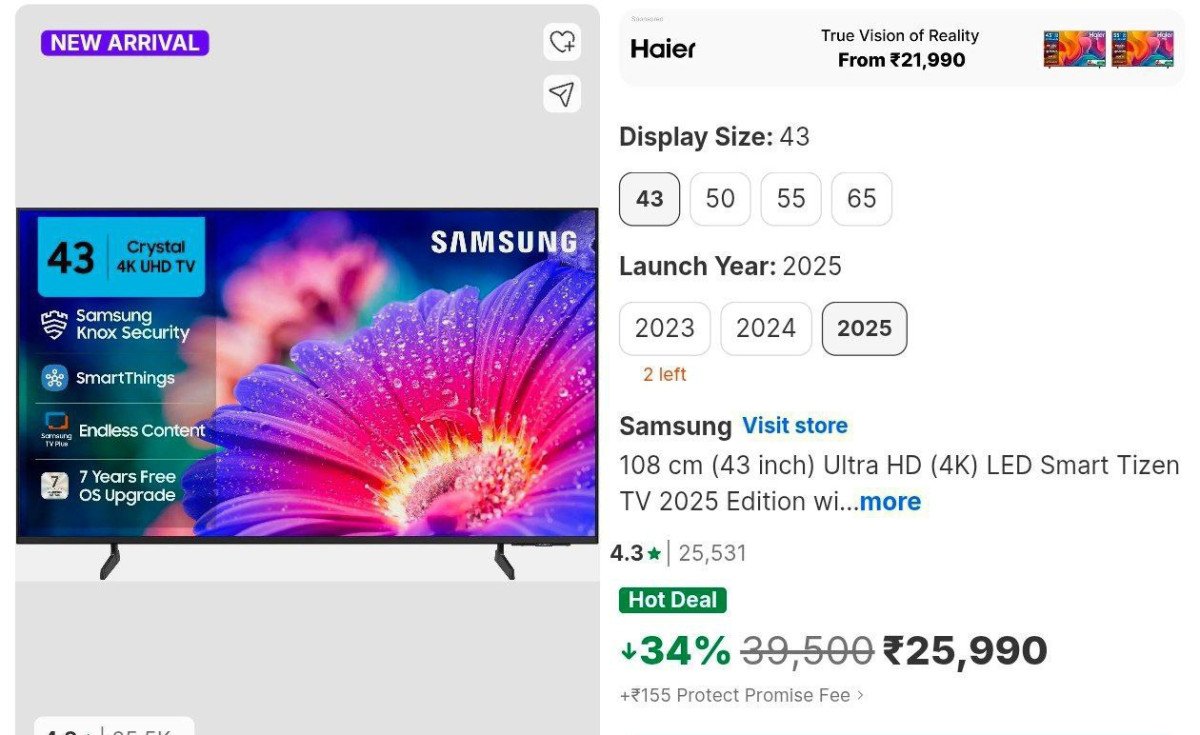This screenshot has width=1200, height=735.
Task: Expand Protect Promise Fee details chevron
Action: tap(860, 695)
